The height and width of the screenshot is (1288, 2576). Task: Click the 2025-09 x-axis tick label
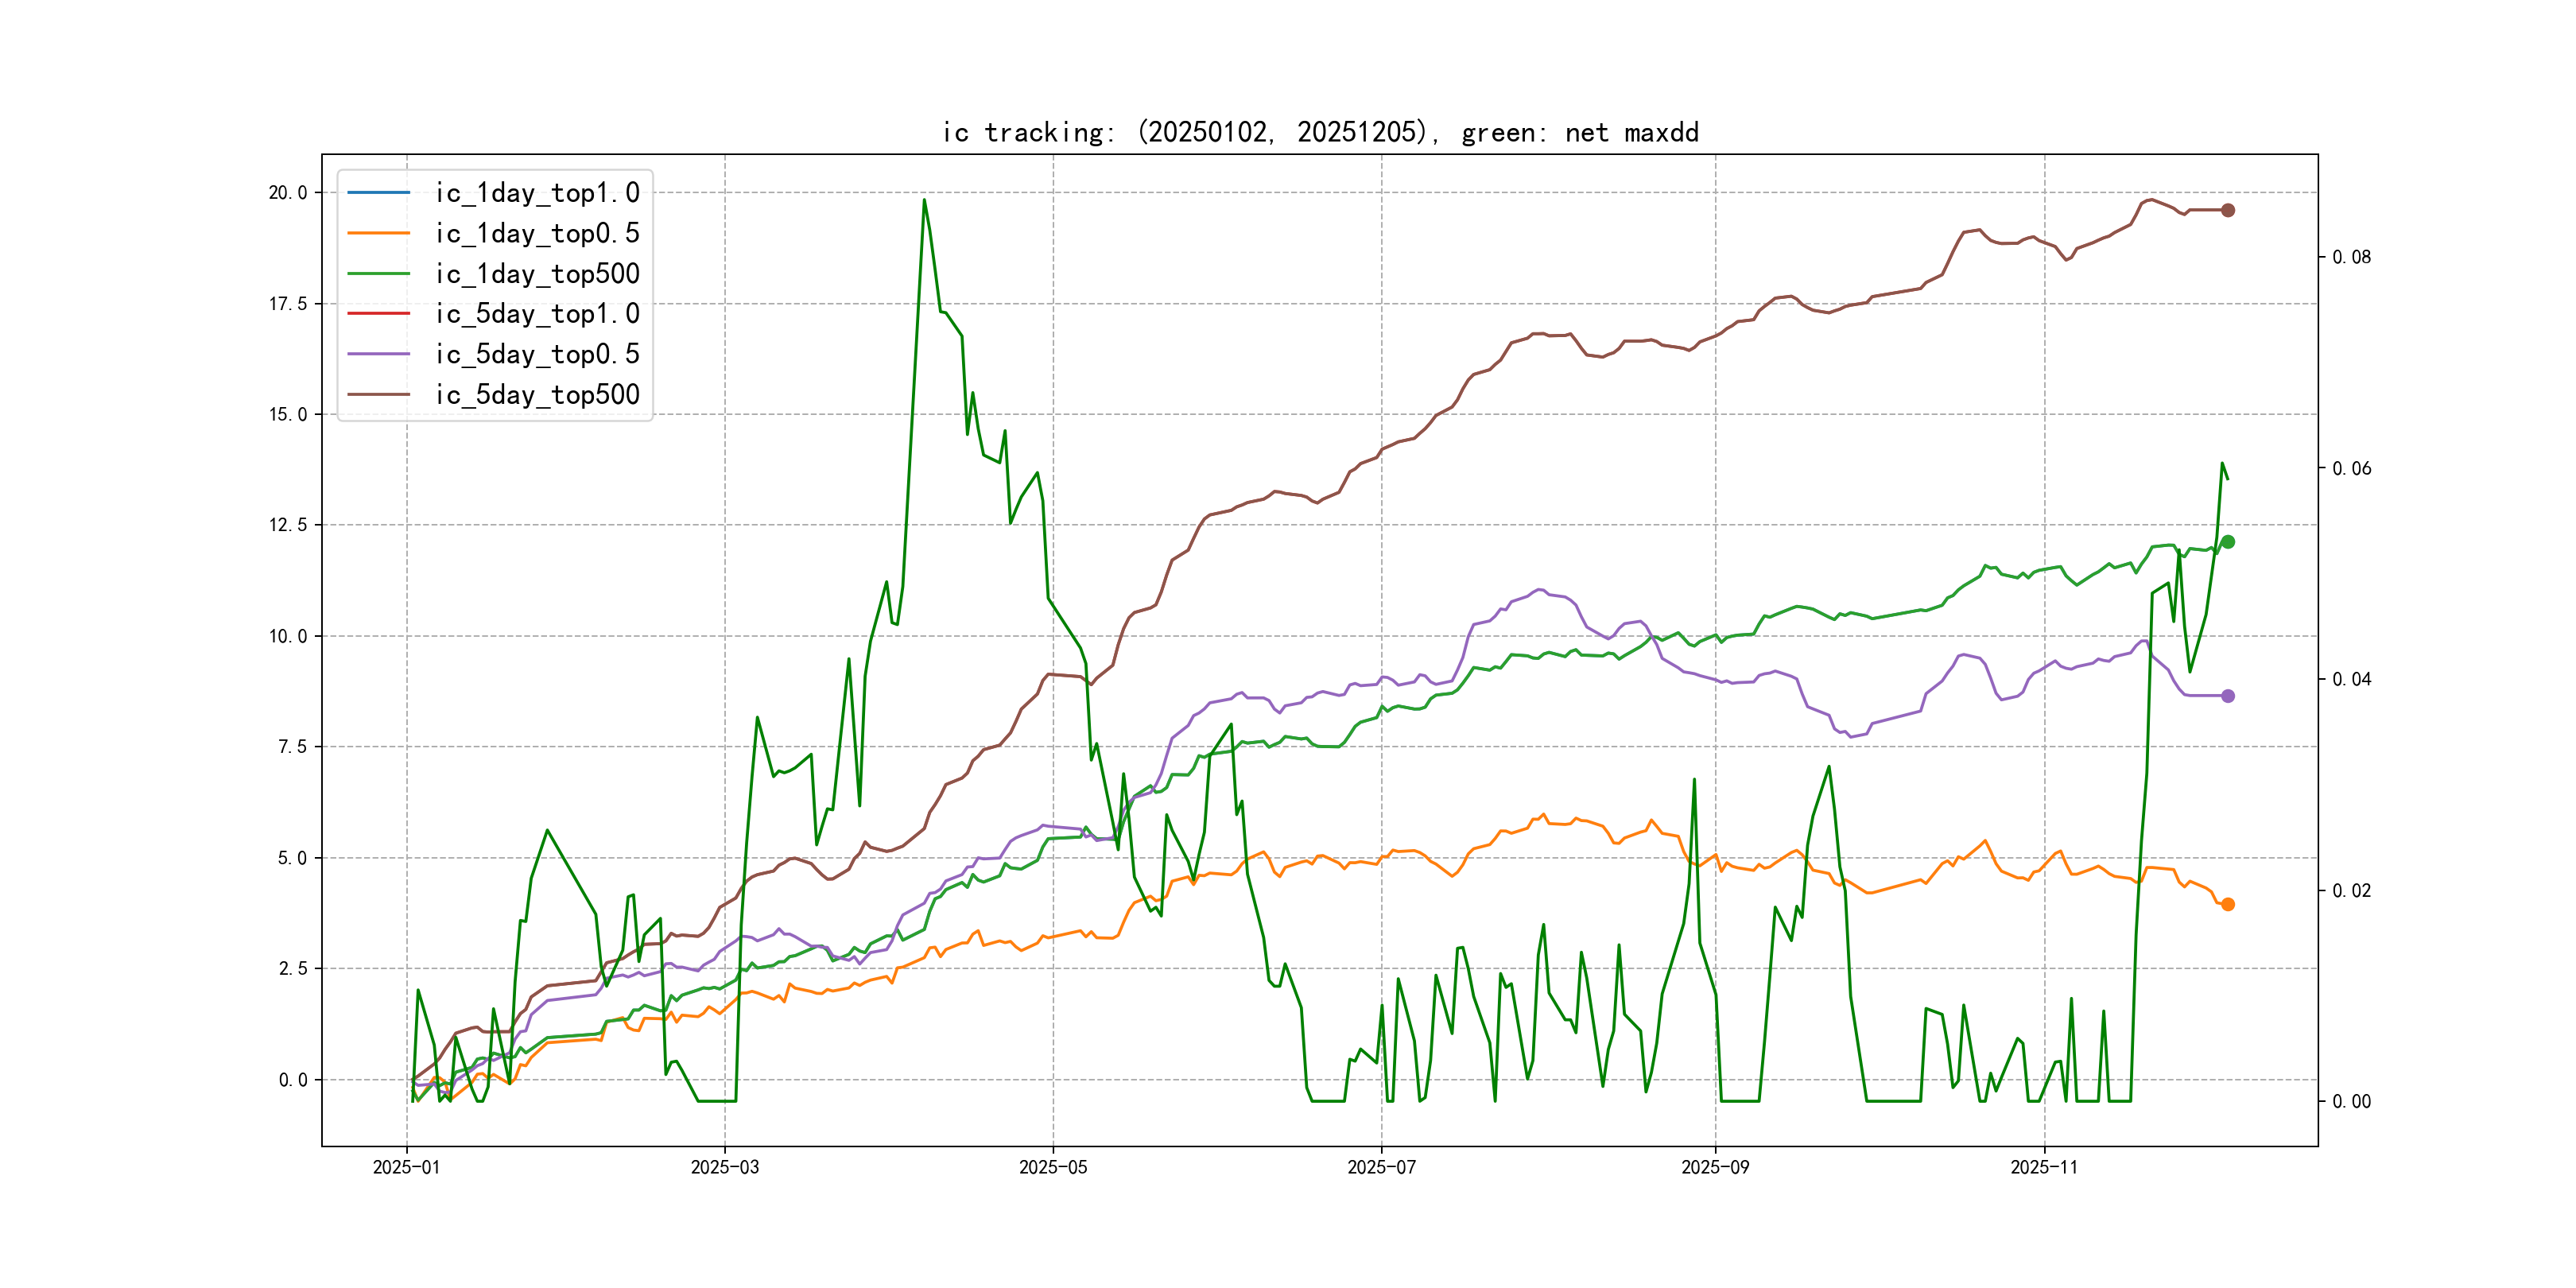tap(1715, 1167)
